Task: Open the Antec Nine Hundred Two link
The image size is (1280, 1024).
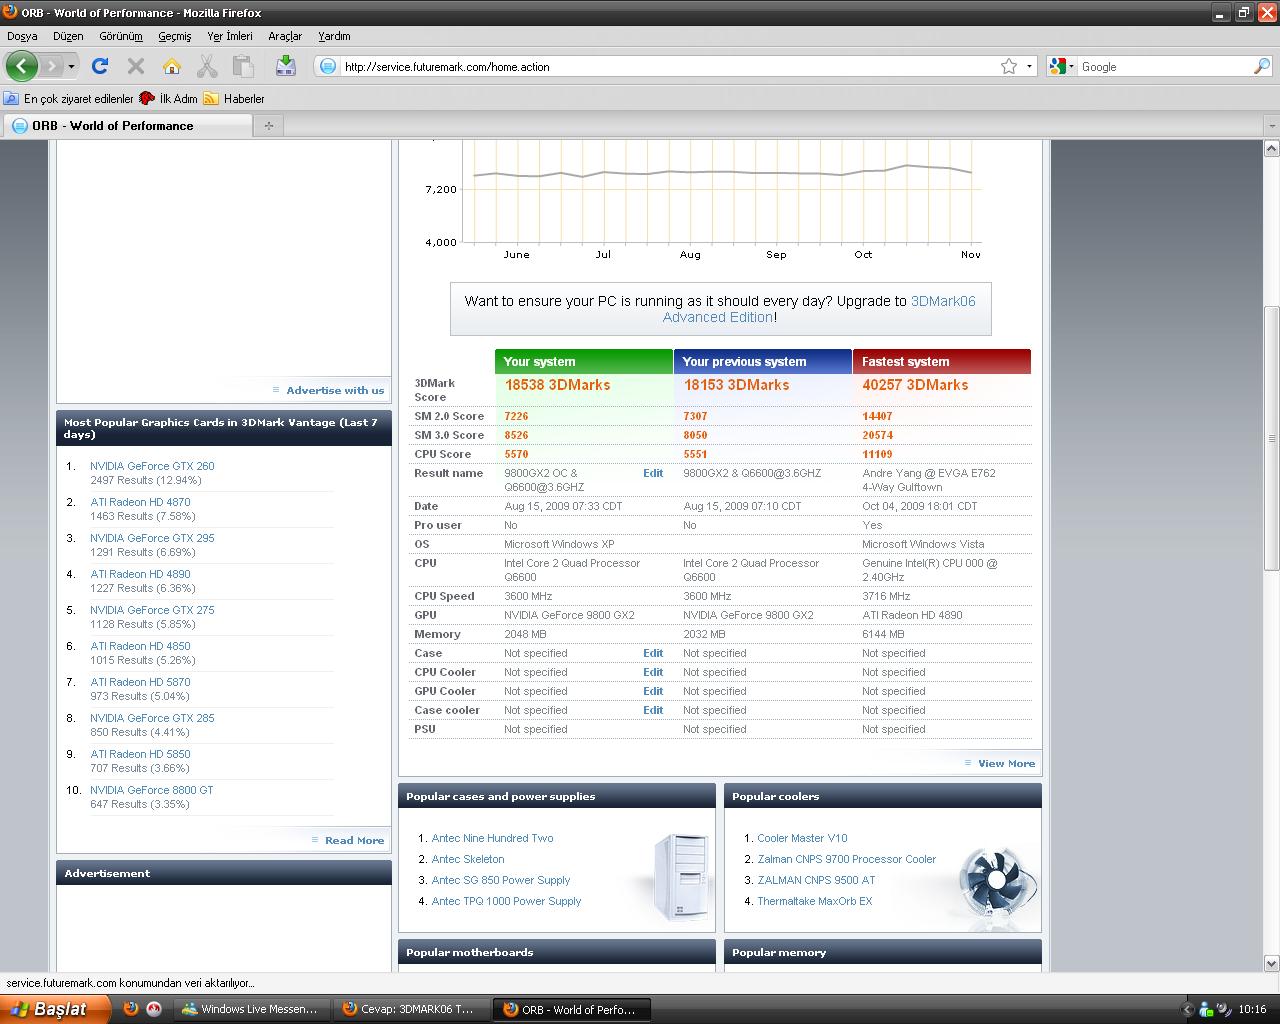Action: coord(492,838)
